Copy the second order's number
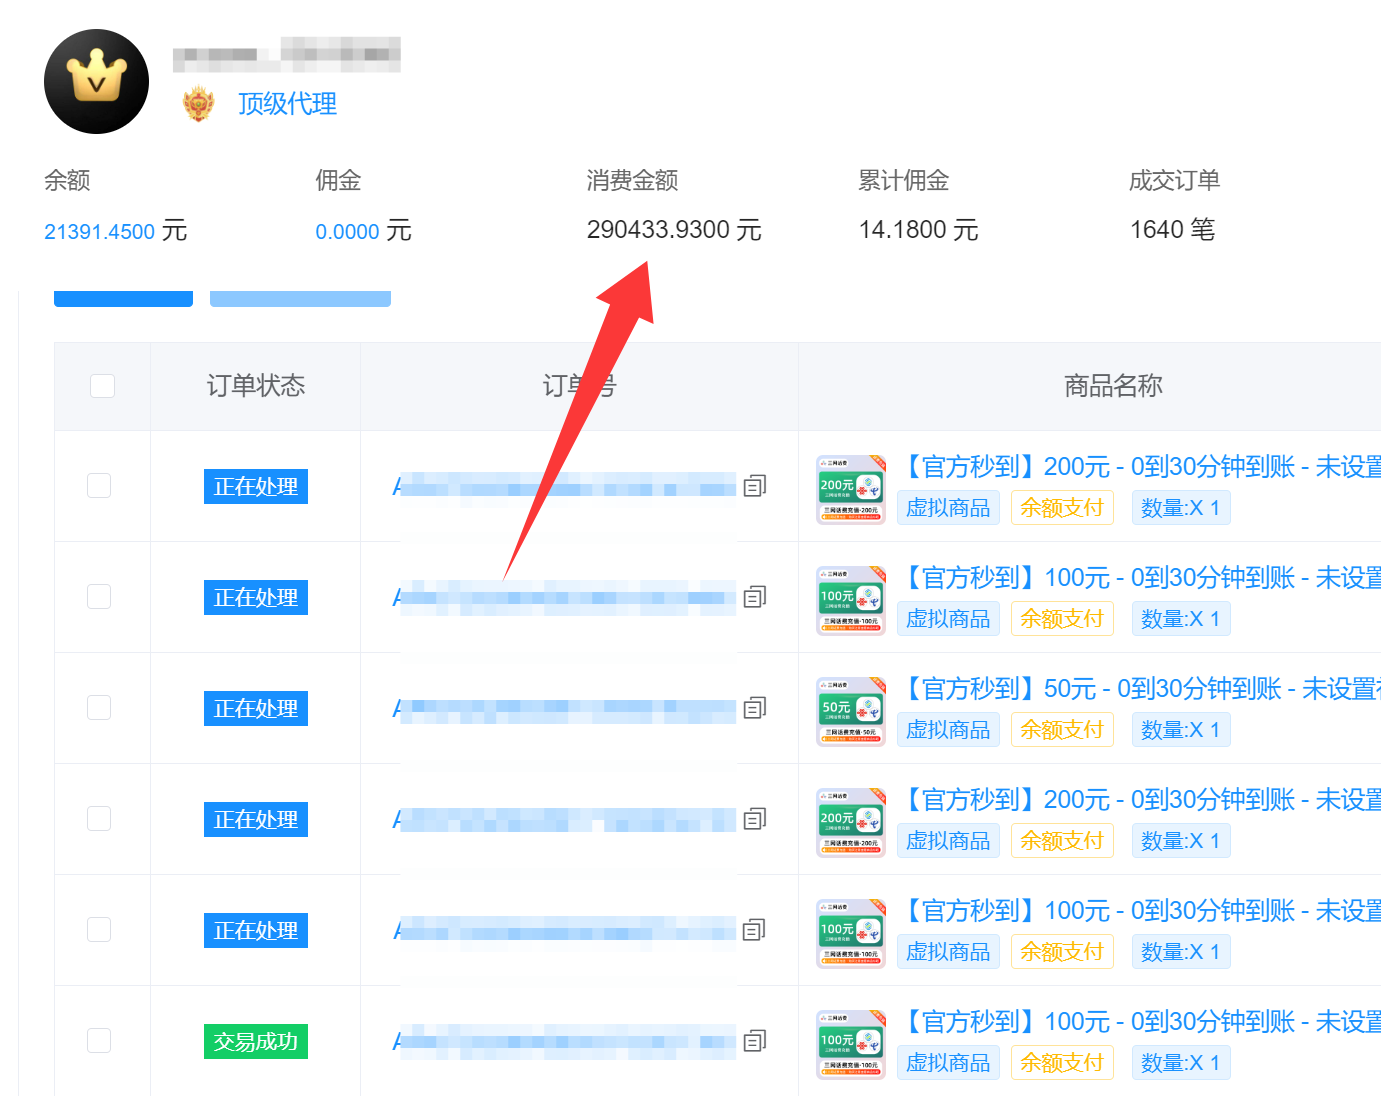The width and height of the screenshot is (1381, 1096). [x=754, y=597]
